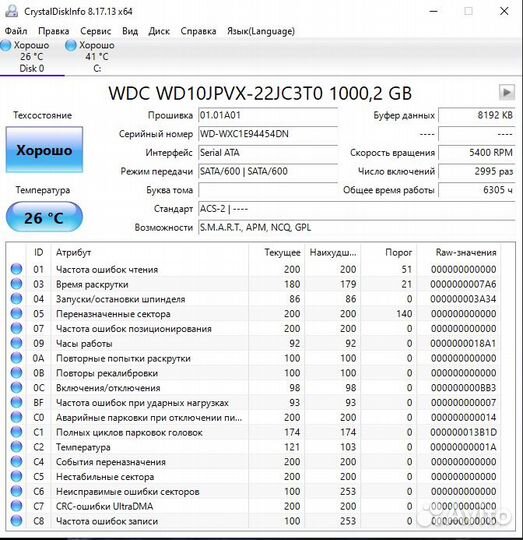The image size is (523, 540).
Task: Click the status icon for attribute 01
Action: (x=16, y=269)
